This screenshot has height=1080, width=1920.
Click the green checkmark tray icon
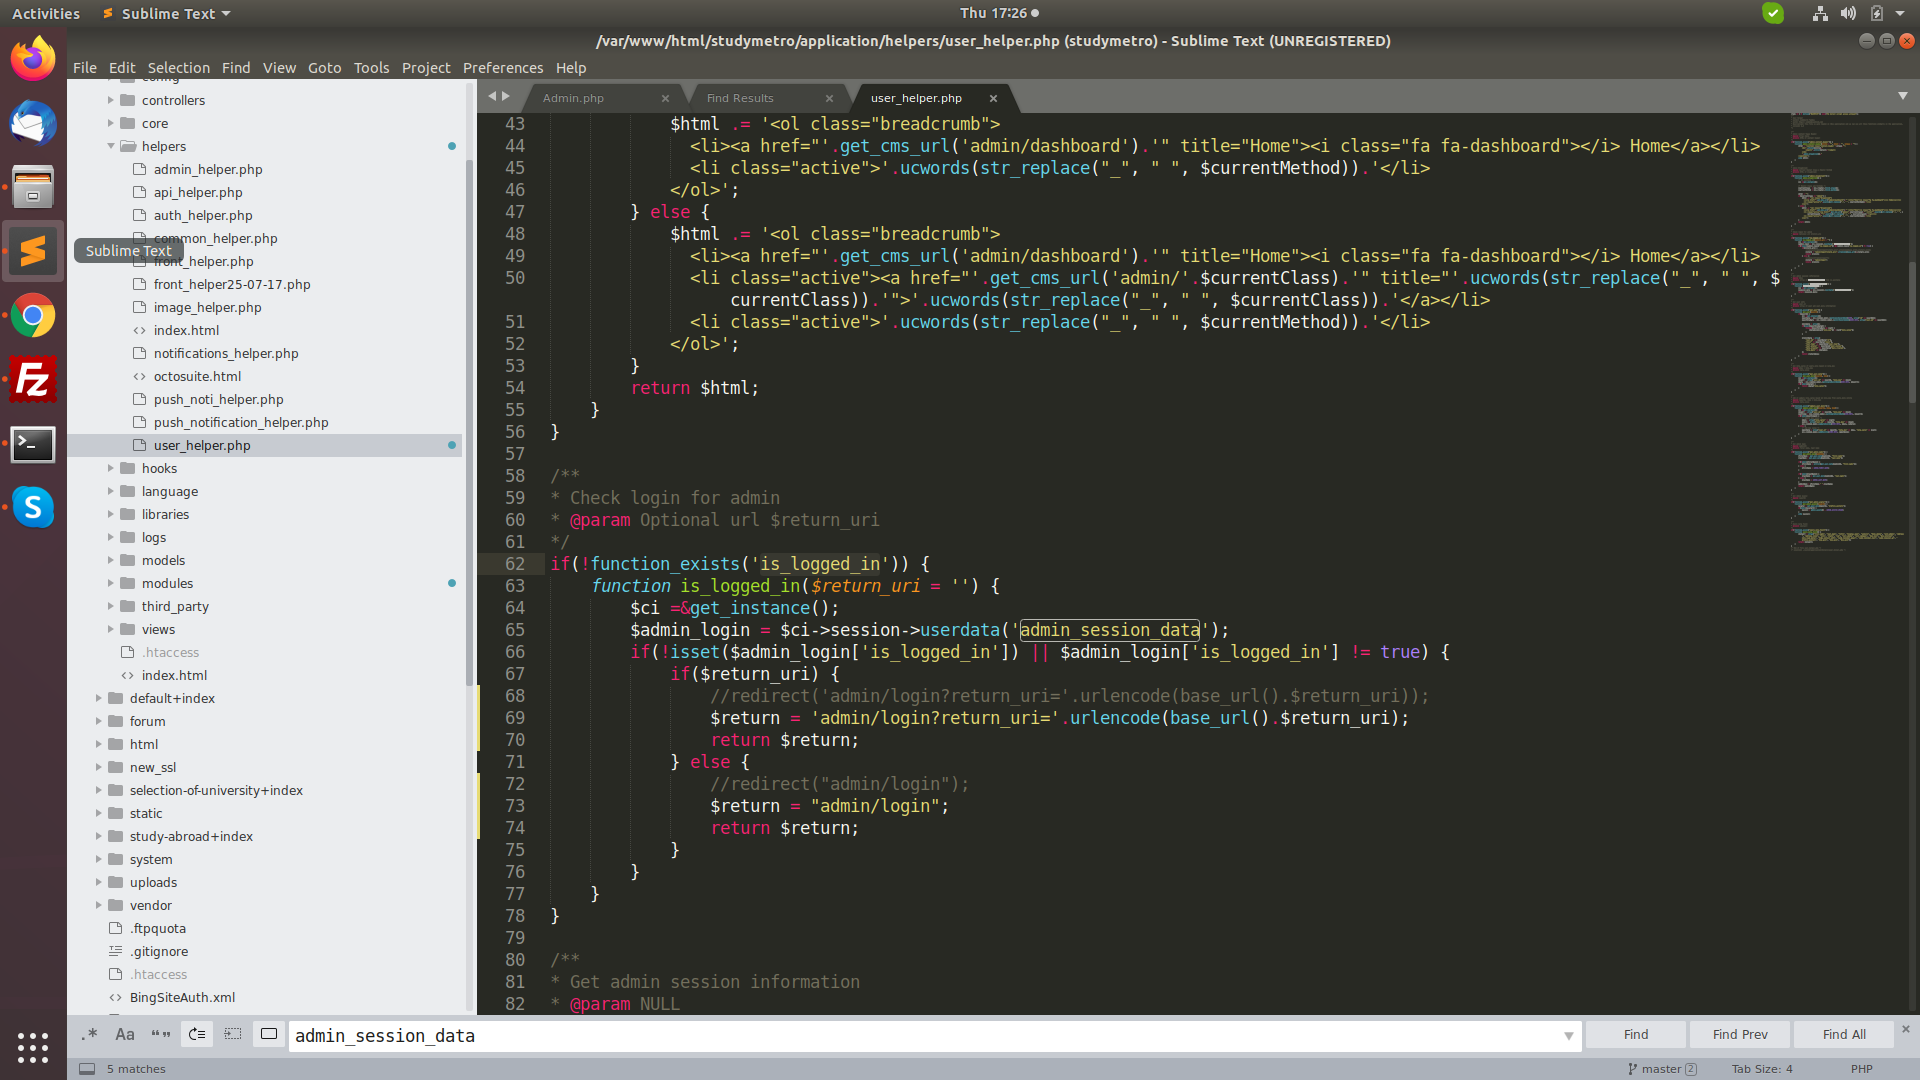click(1773, 13)
